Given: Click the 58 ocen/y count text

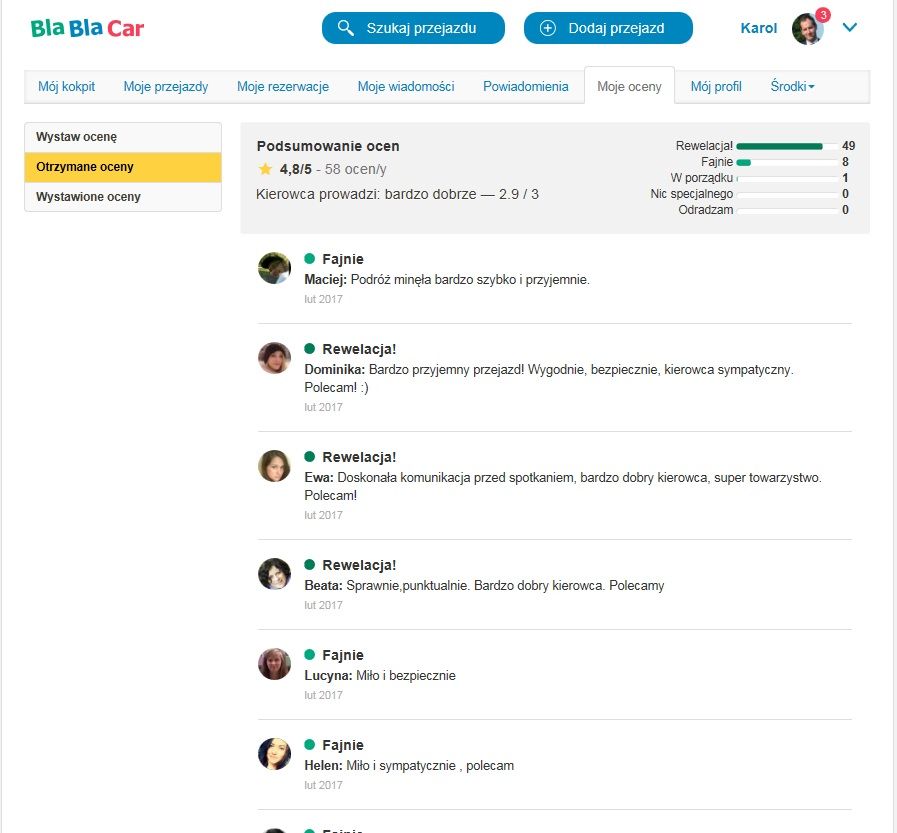Looking at the screenshot, I should tap(356, 169).
